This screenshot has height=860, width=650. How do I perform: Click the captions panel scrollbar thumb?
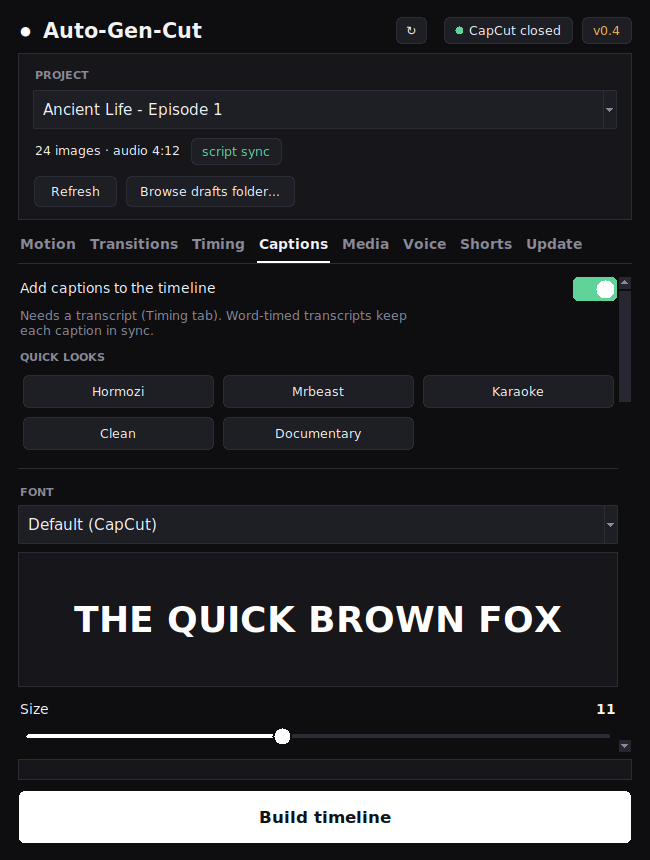pos(625,347)
